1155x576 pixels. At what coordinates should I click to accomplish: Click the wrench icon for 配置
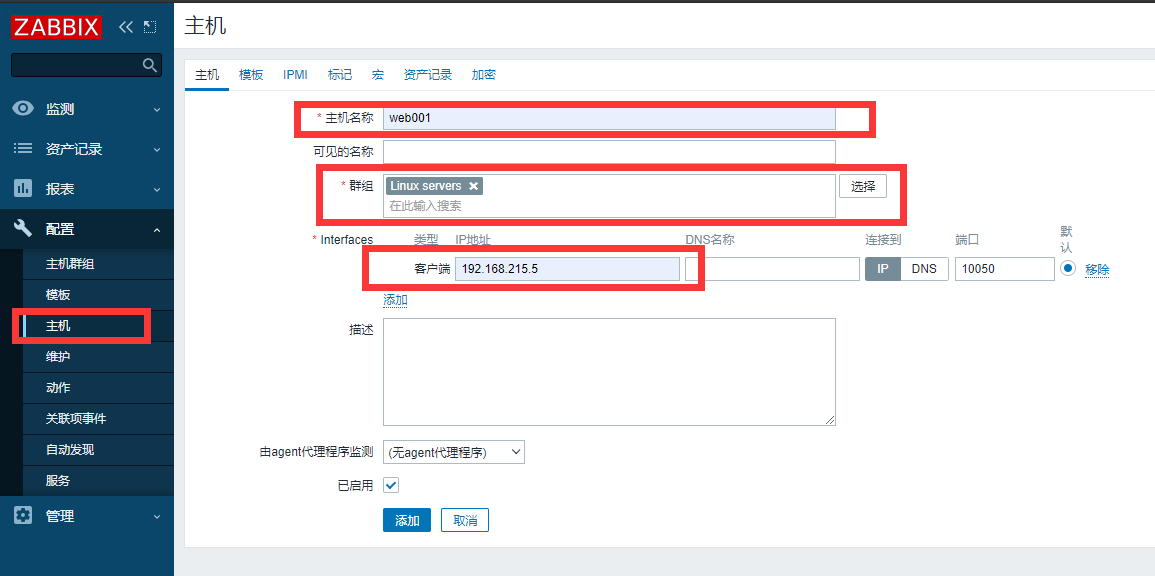[24, 229]
